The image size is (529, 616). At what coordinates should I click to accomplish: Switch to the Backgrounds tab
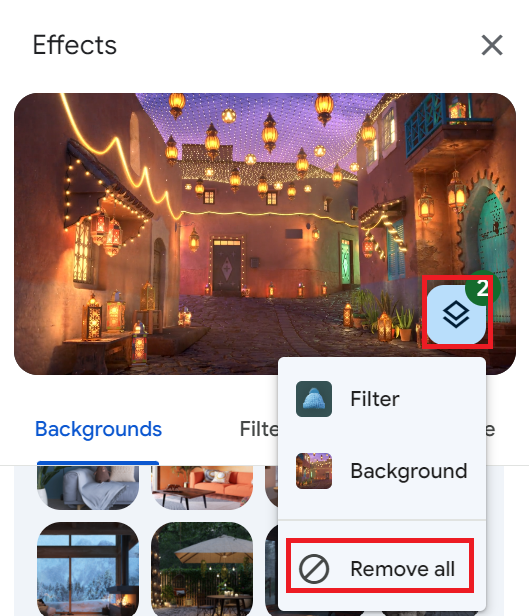98,429
